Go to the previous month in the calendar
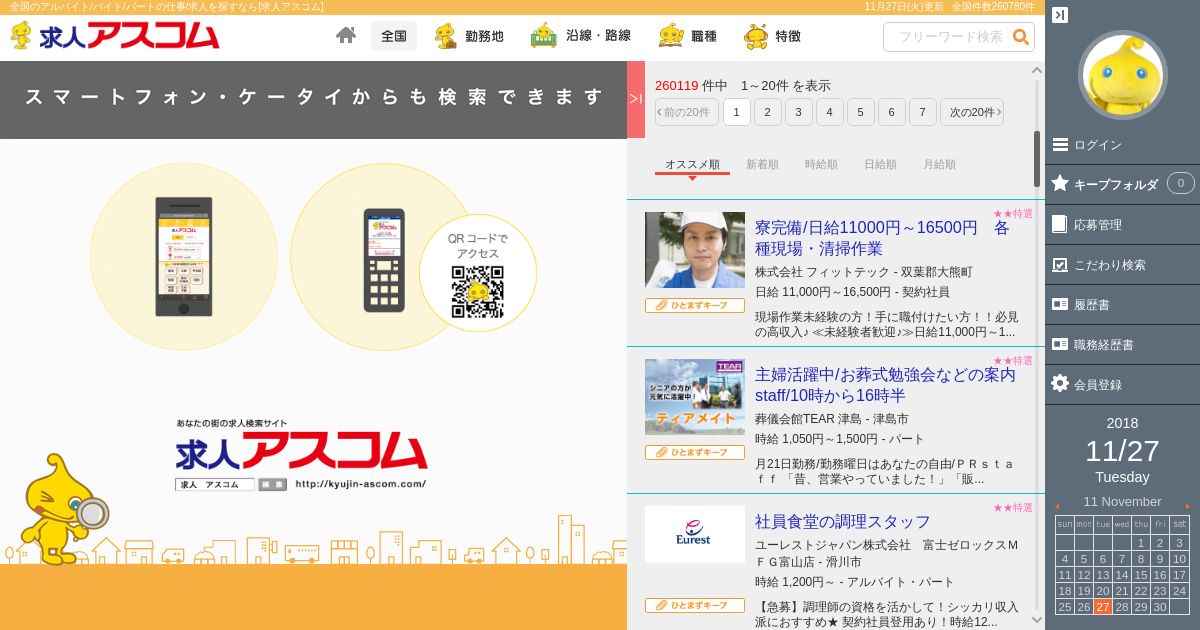The height and width of the screenshot is (630, 1200). (x=1057, y=506)
